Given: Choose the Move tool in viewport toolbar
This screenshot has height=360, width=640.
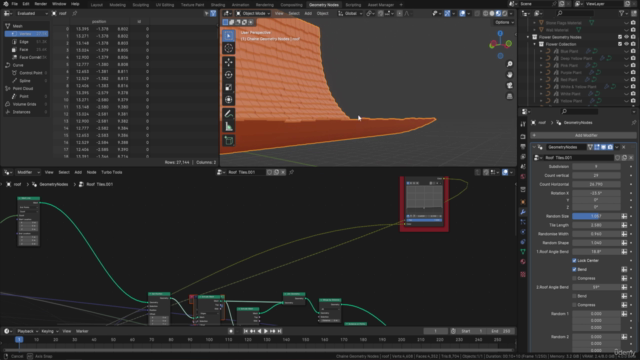Looking at the screenshot, I should [229, 62].
